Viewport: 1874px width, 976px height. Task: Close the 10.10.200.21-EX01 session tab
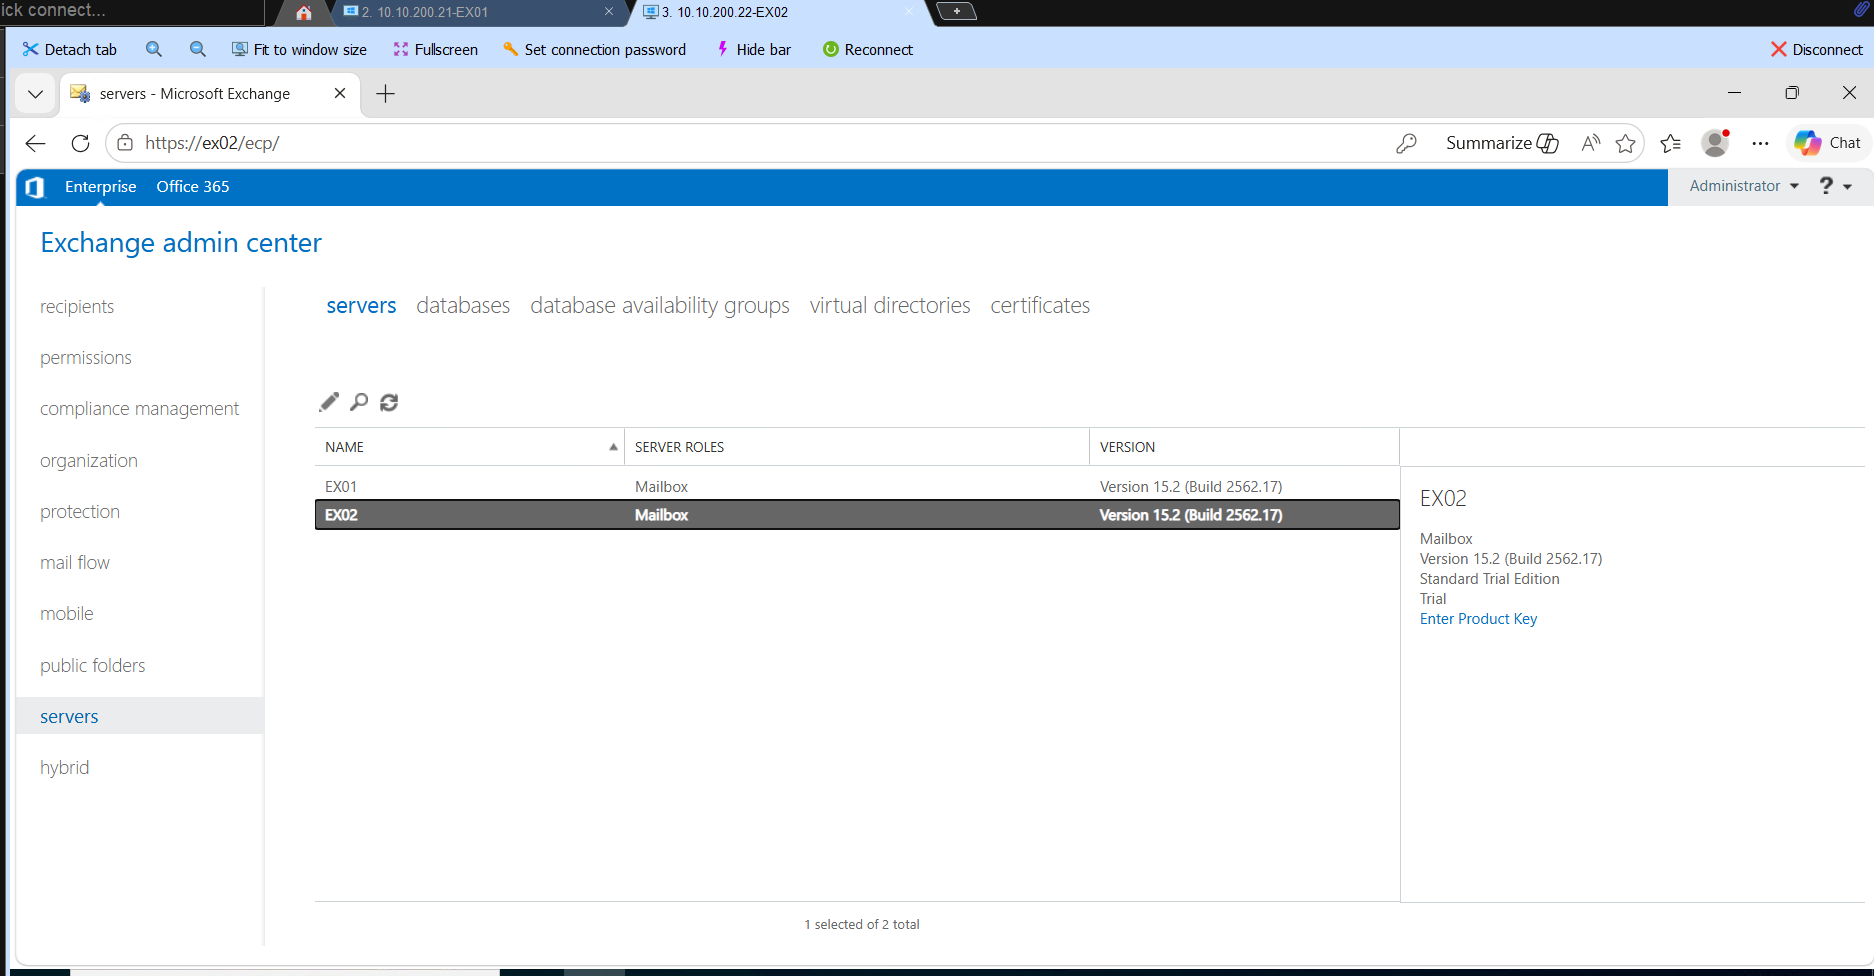click(609, 12)
